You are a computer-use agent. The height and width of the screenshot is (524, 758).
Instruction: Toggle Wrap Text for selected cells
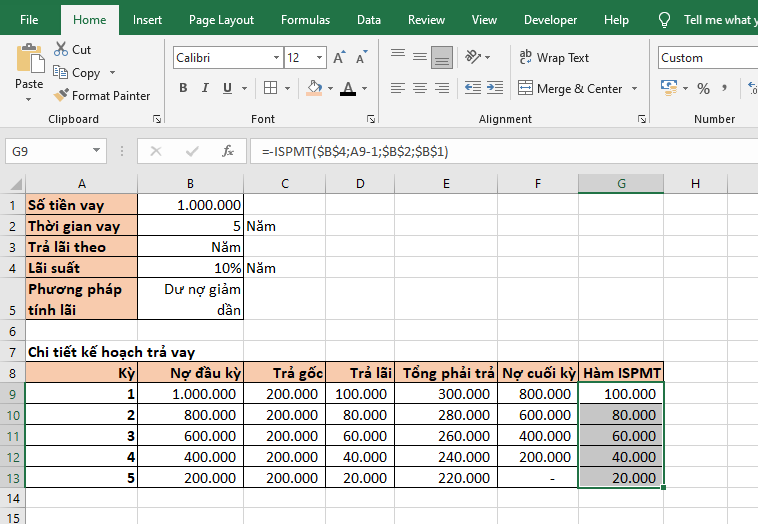click(x=553, y=58)
